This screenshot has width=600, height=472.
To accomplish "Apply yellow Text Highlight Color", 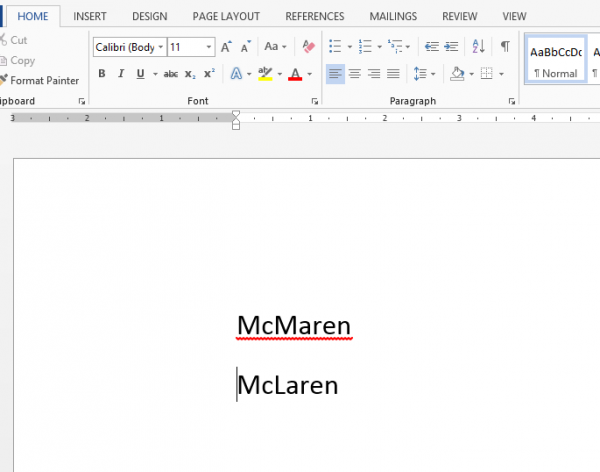I will (x=265, y=73).
